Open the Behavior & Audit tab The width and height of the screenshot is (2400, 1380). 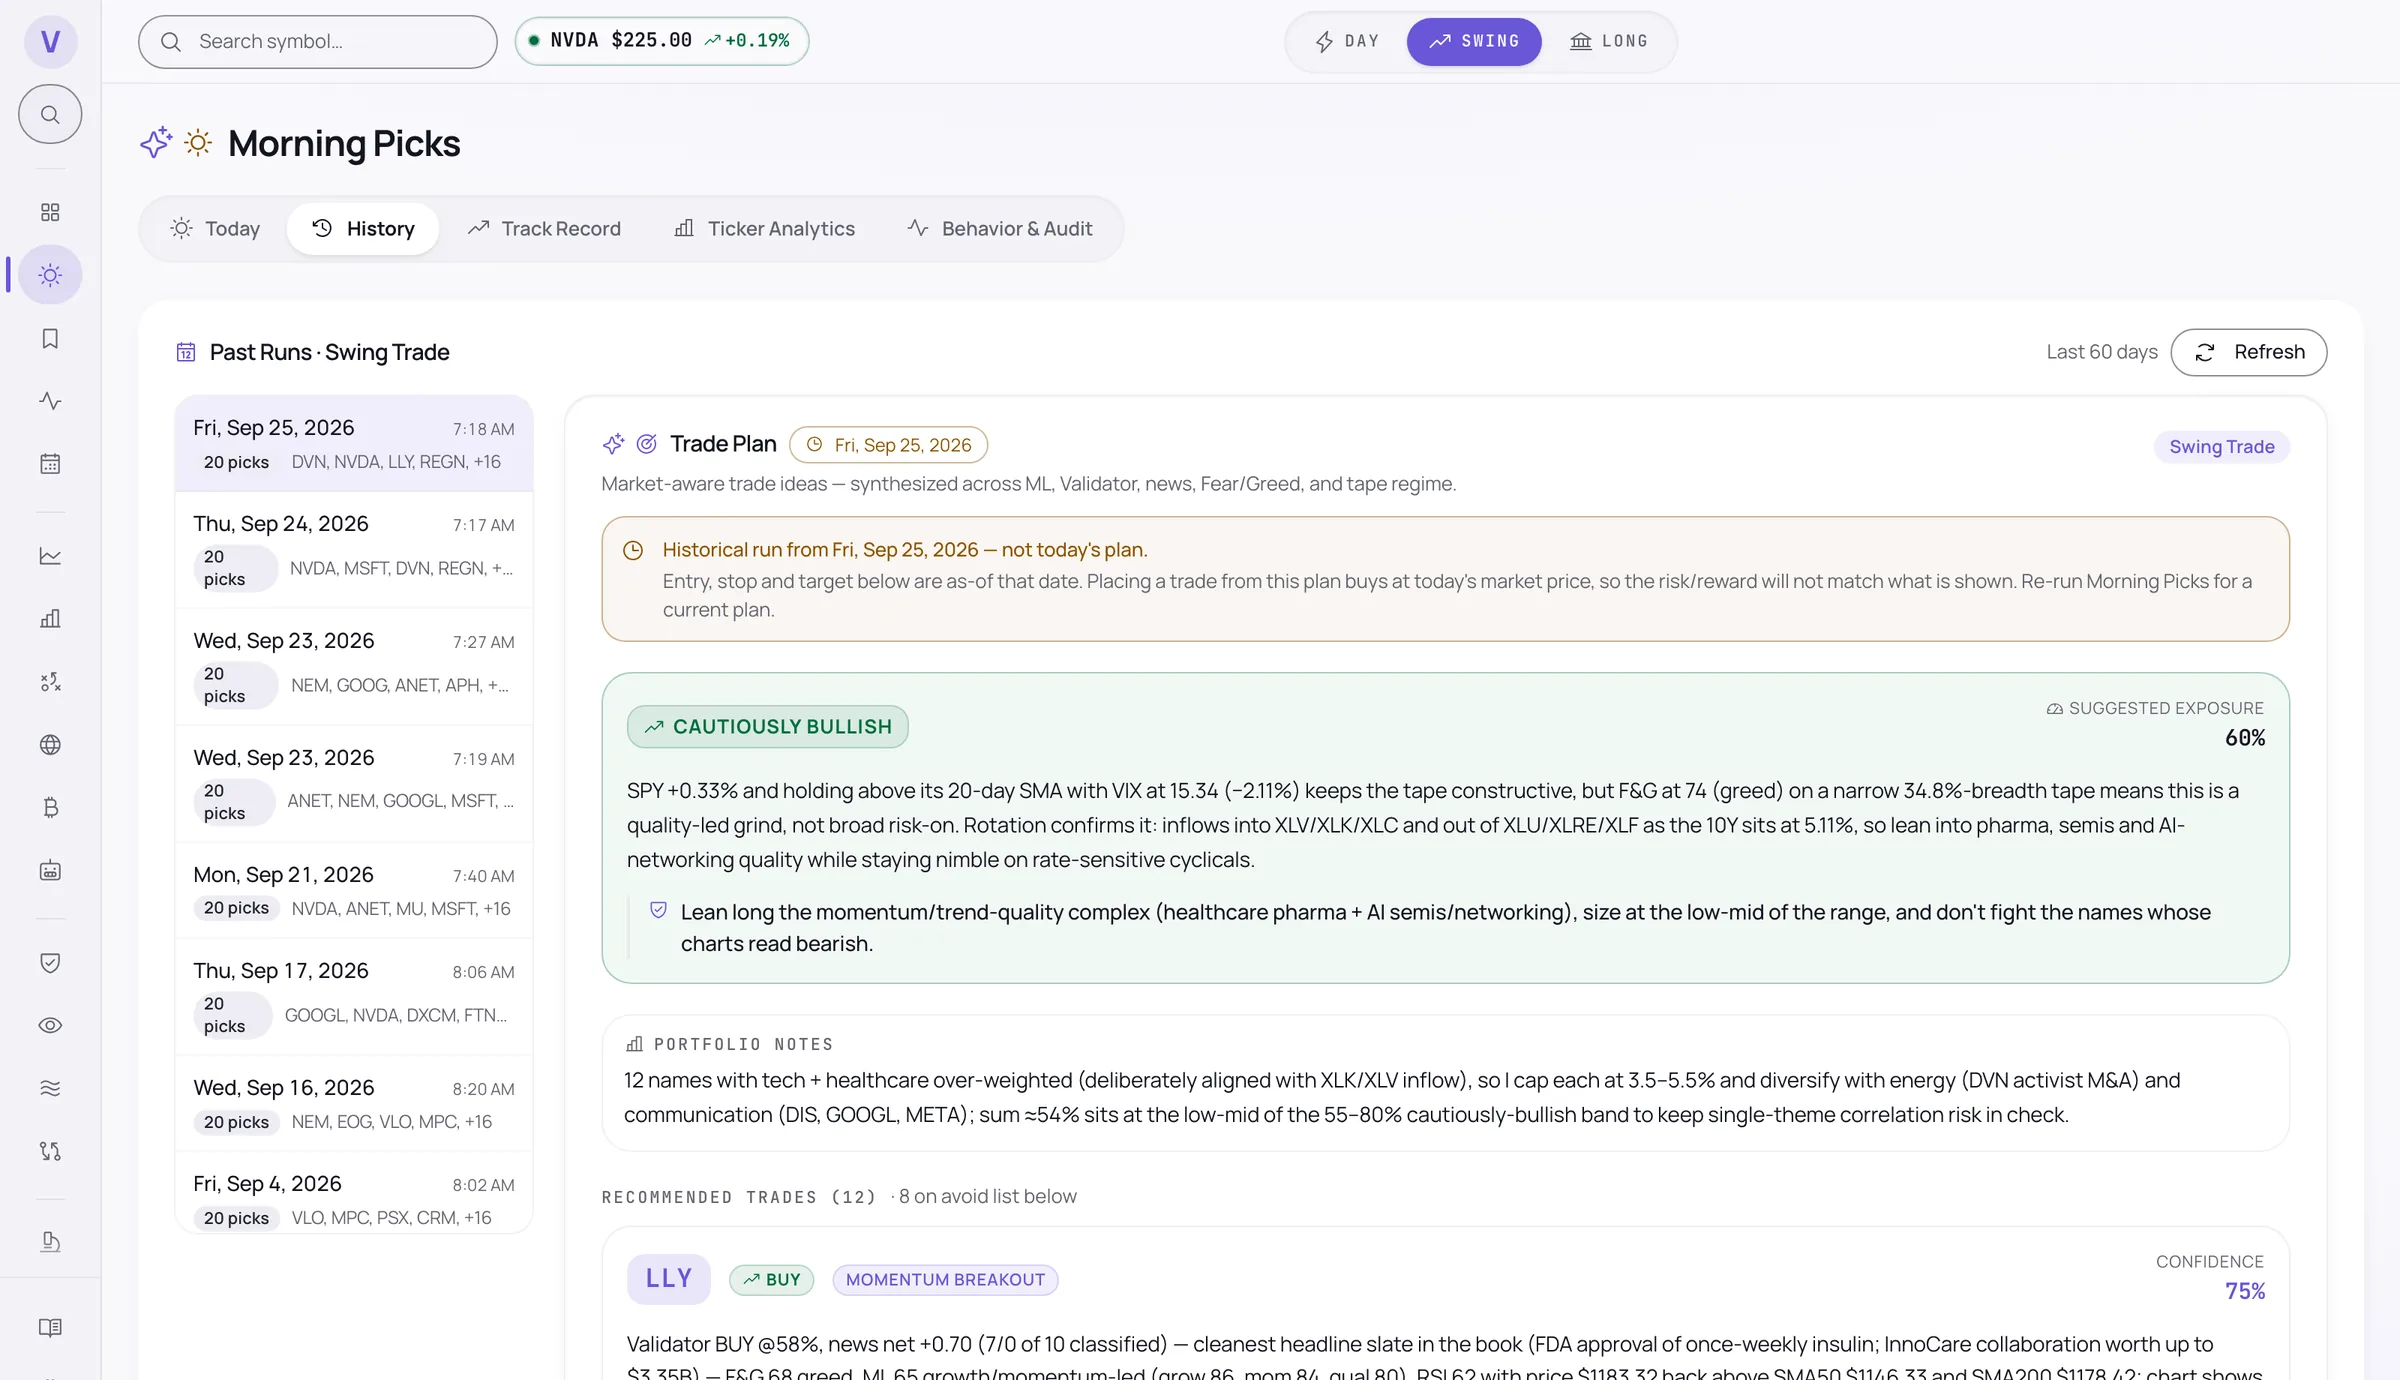[x=1000, y=229]
